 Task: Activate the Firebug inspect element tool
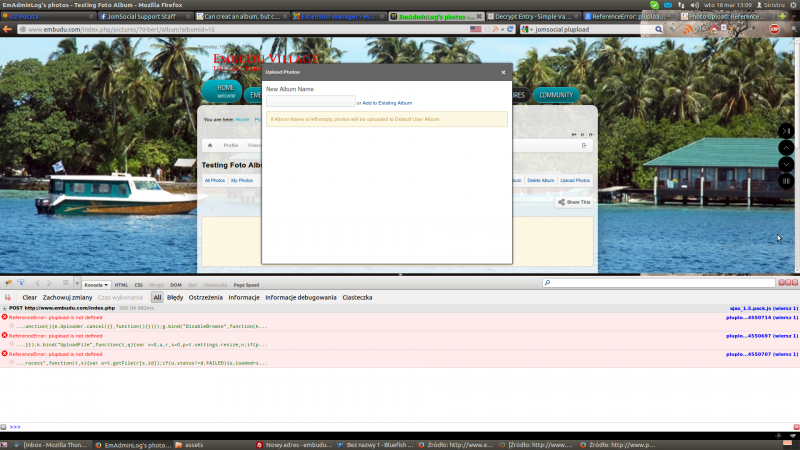(x=21, y=283)
